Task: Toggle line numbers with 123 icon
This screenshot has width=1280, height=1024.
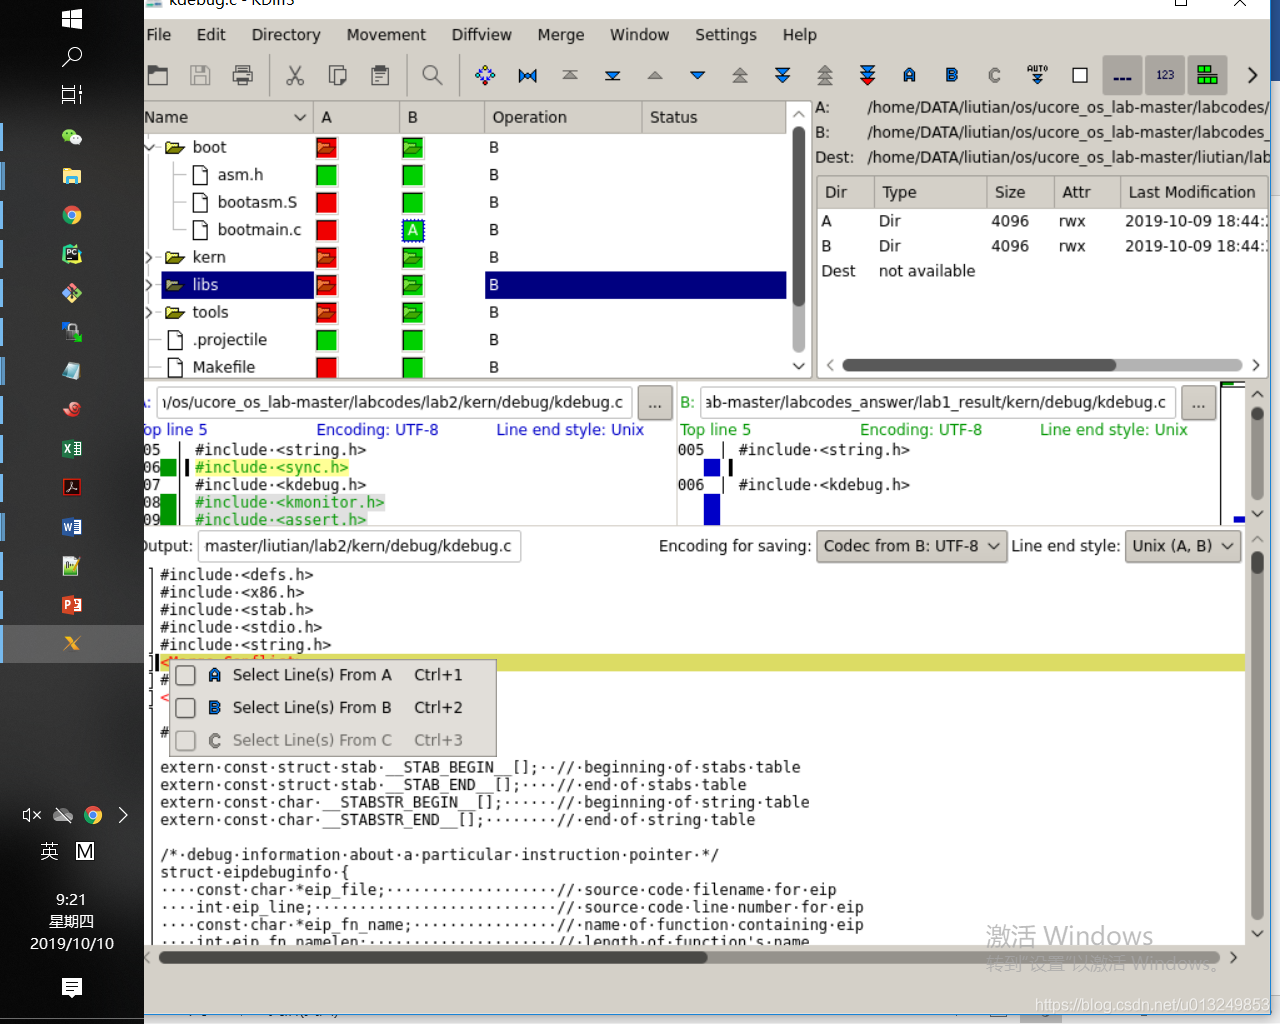Action: (x=1165, y=75)
